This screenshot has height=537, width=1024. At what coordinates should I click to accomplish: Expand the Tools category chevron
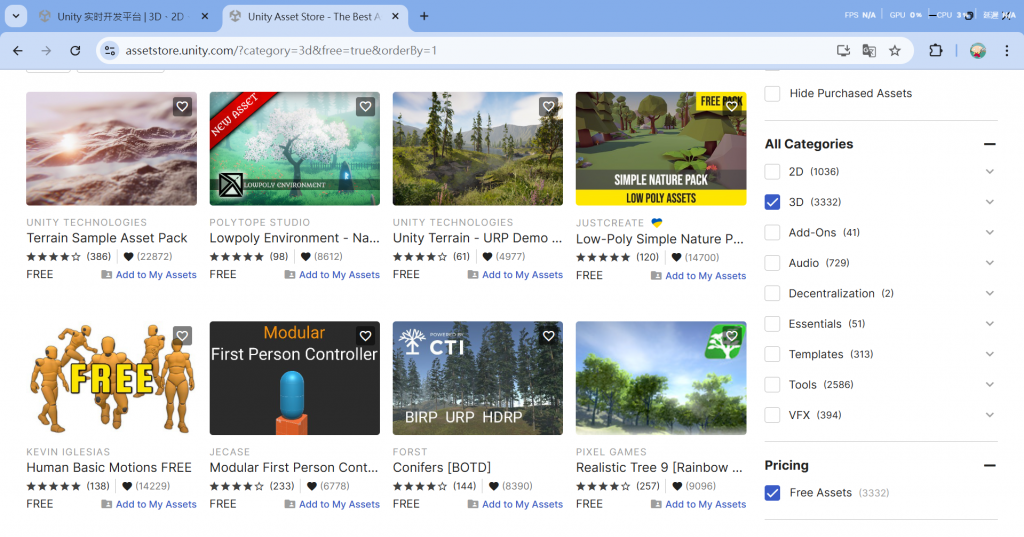click(x=989, y=384)
